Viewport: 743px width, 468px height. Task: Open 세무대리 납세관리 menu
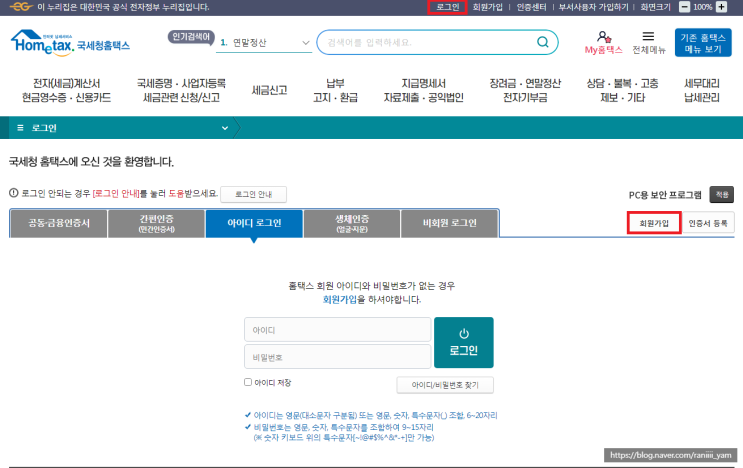pyautogui.click(x=702, y=90)
